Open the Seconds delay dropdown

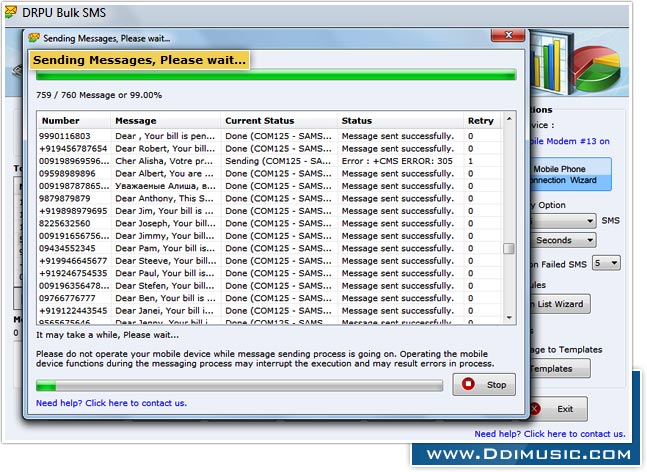[x=563, y=240]
